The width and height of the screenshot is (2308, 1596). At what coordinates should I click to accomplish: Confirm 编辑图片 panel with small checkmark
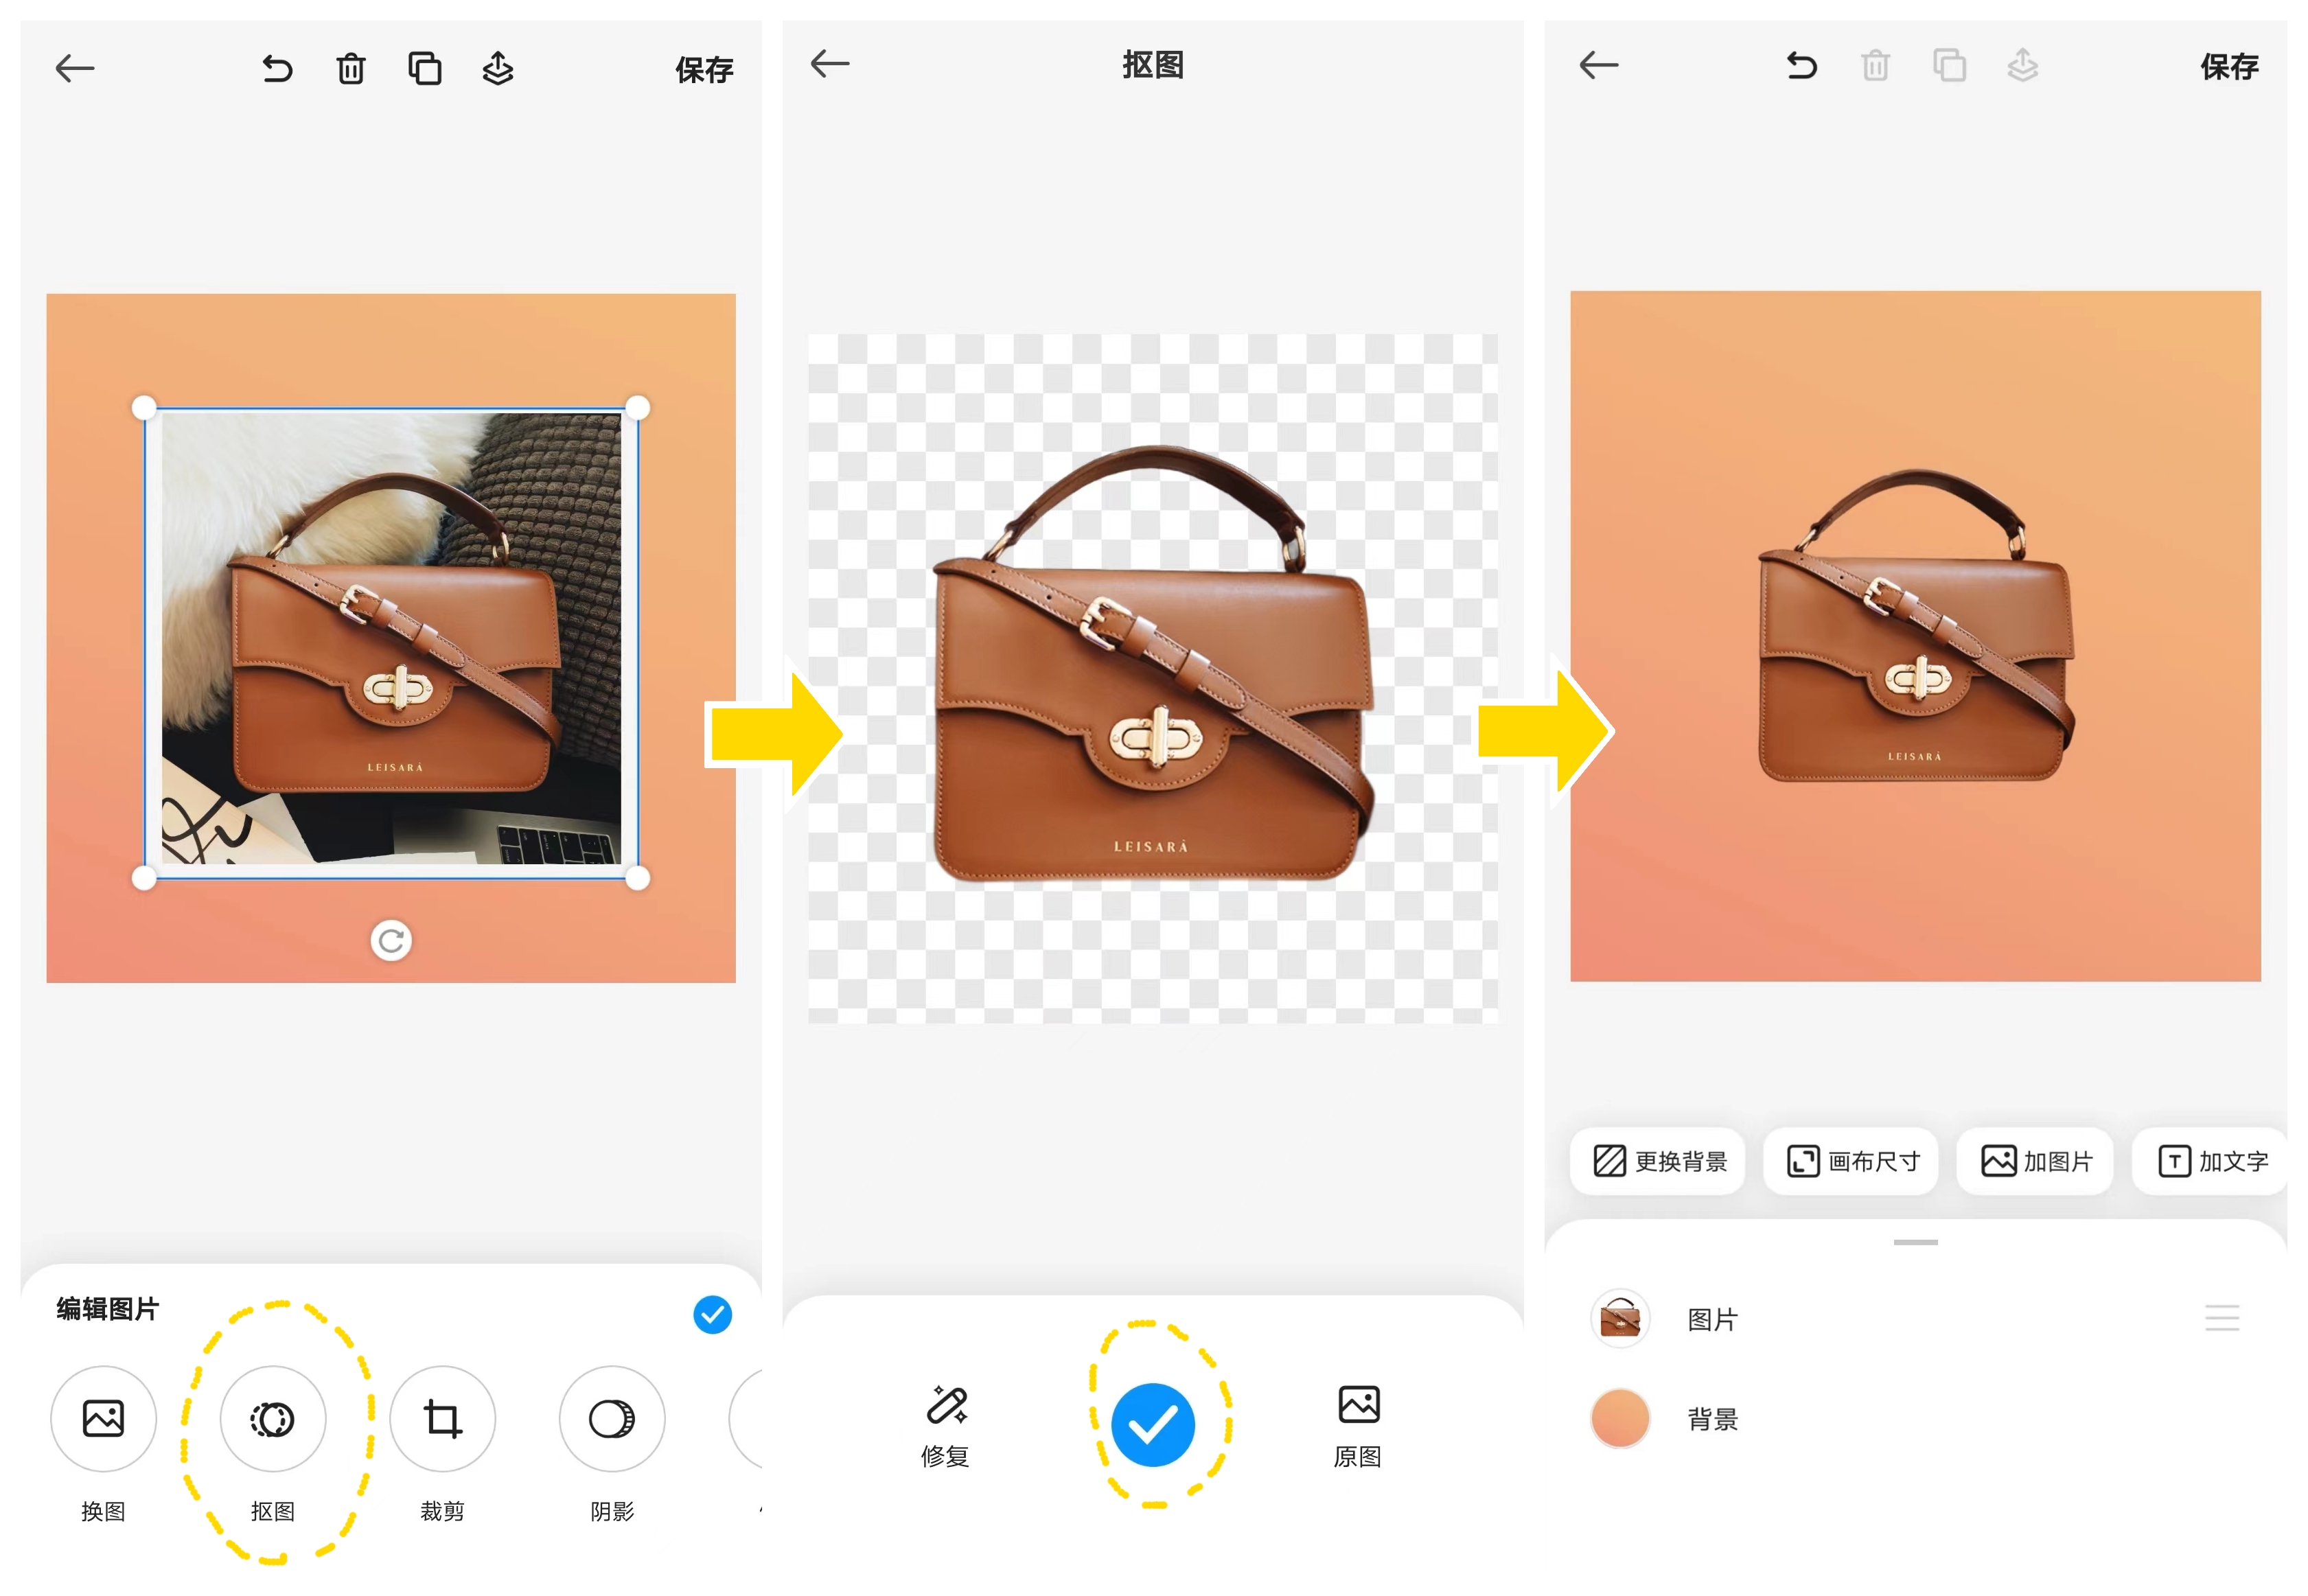click(712, 1314)
